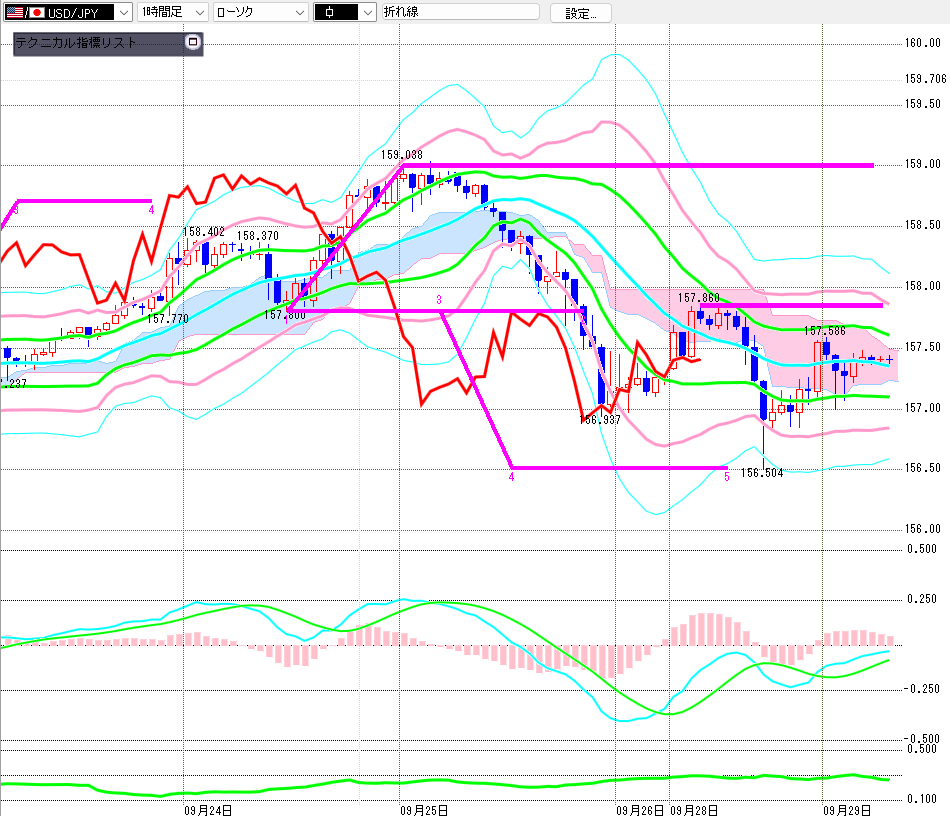This screenshot has width=950, height=816.
Task: Click the 158.370 price label
Action: pyautogui.click(x=257, y=236)
